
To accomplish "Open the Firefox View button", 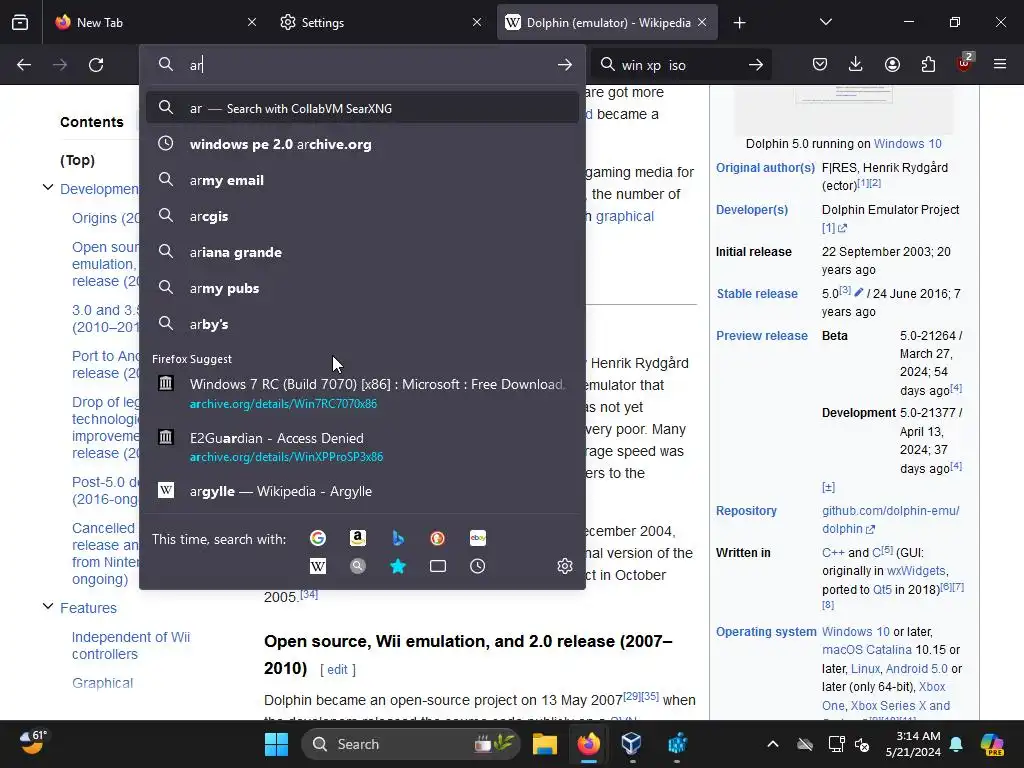I will [x=20, y=22].
